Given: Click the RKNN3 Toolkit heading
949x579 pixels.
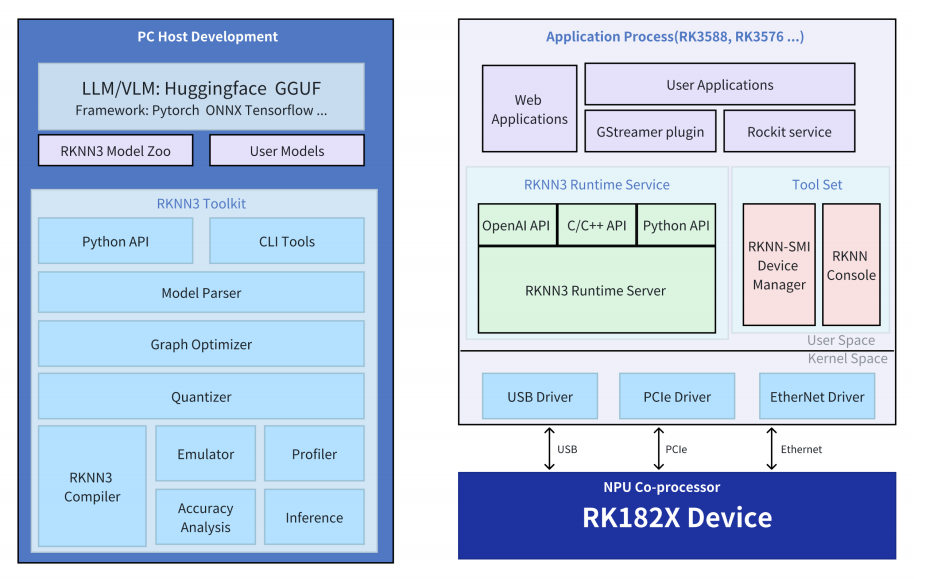Looking at the screenshot, I should click(x=201, y=204).
